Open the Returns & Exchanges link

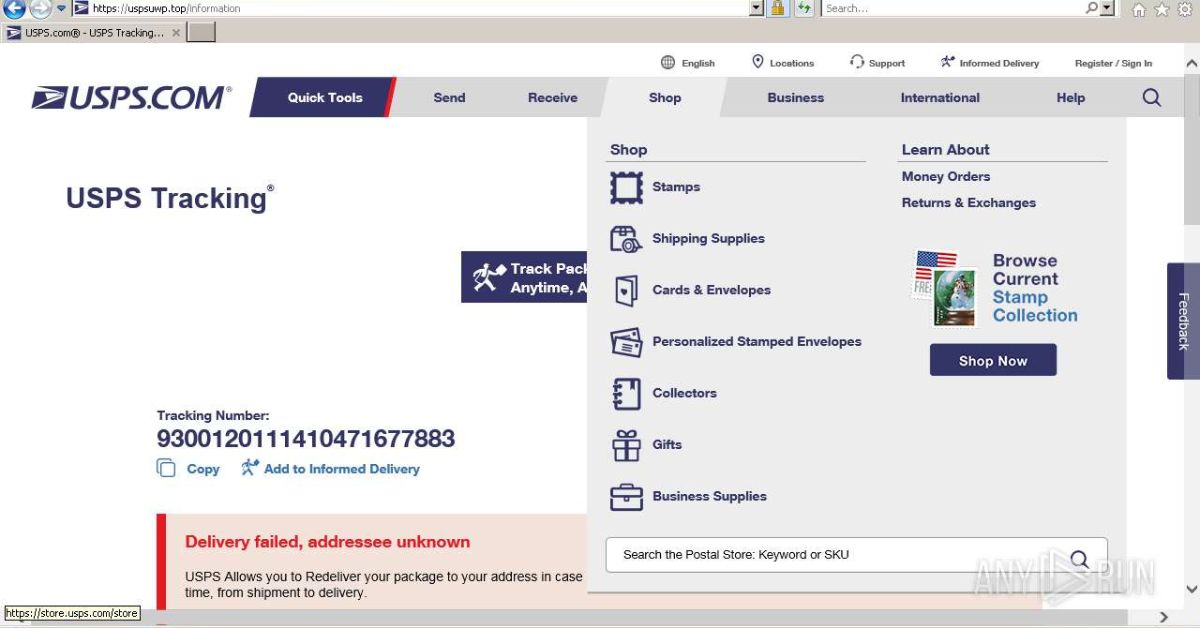(x=968, y=203)
